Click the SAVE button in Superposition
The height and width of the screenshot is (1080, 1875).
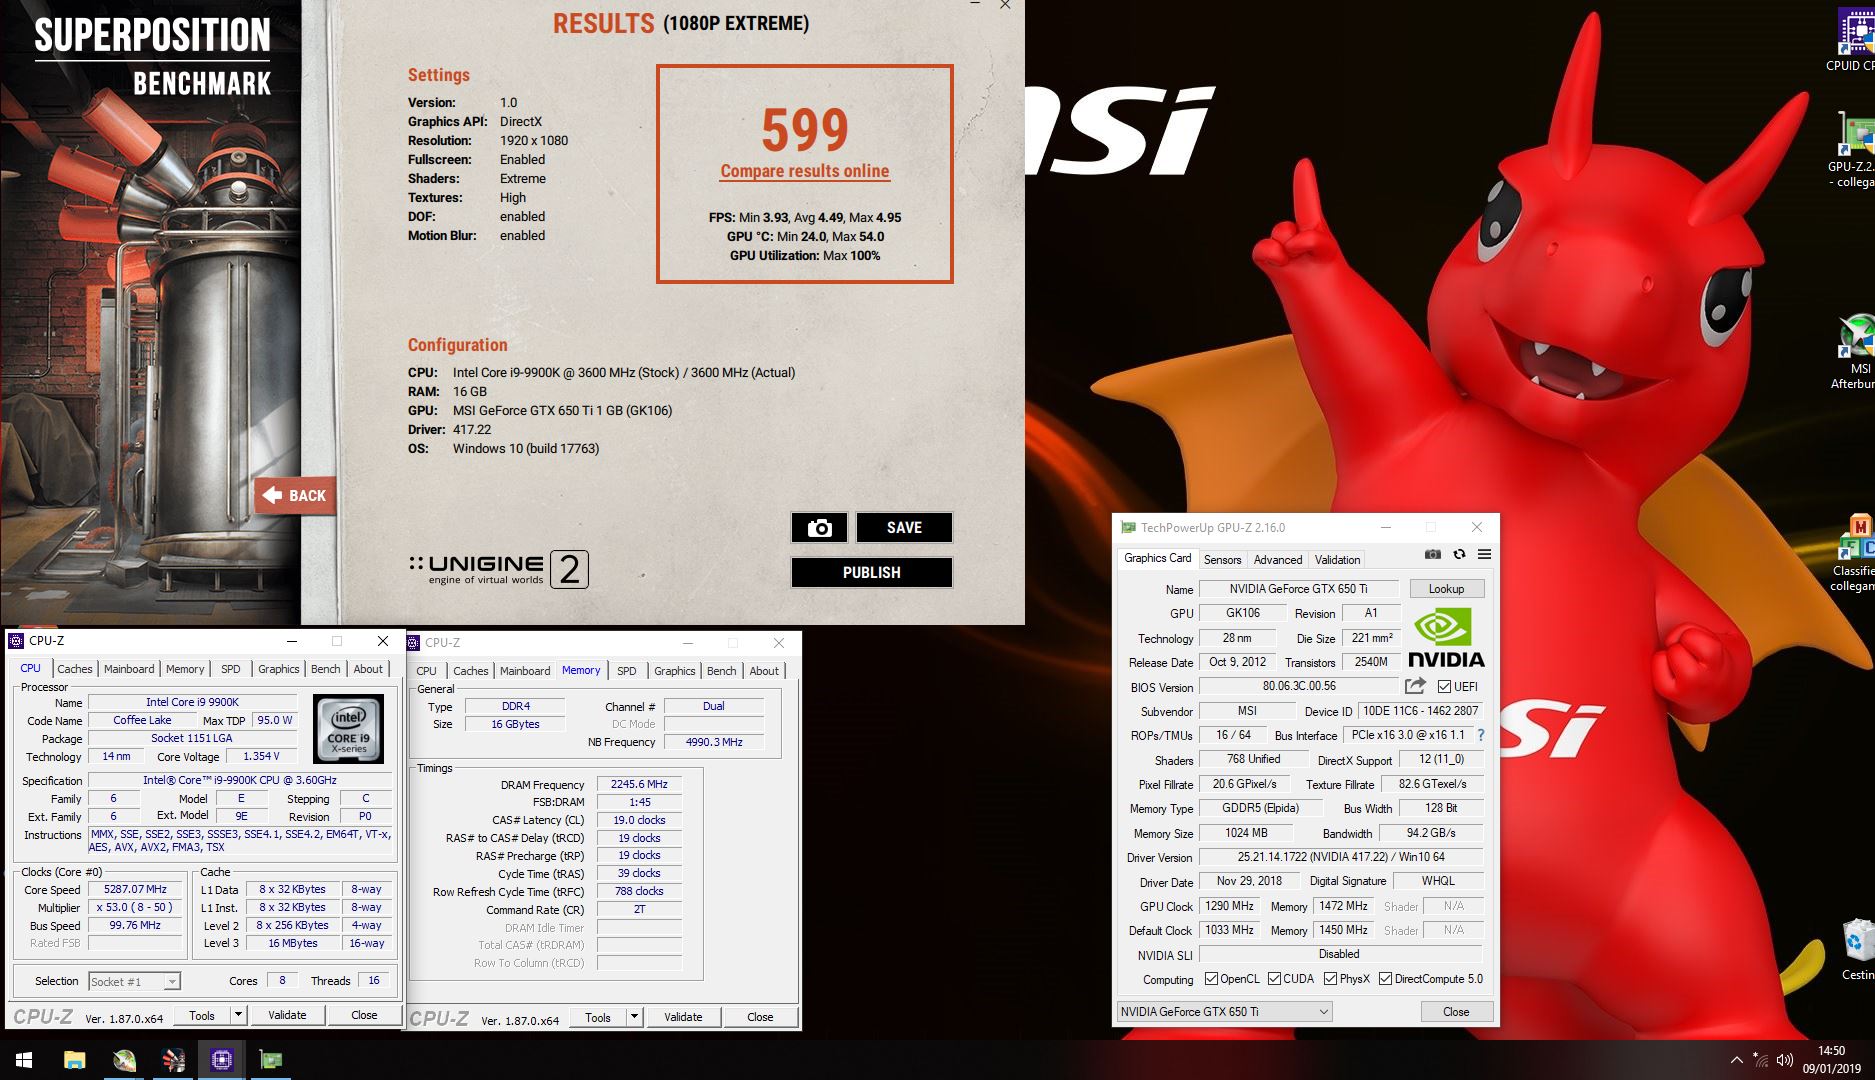pos(904,527)
